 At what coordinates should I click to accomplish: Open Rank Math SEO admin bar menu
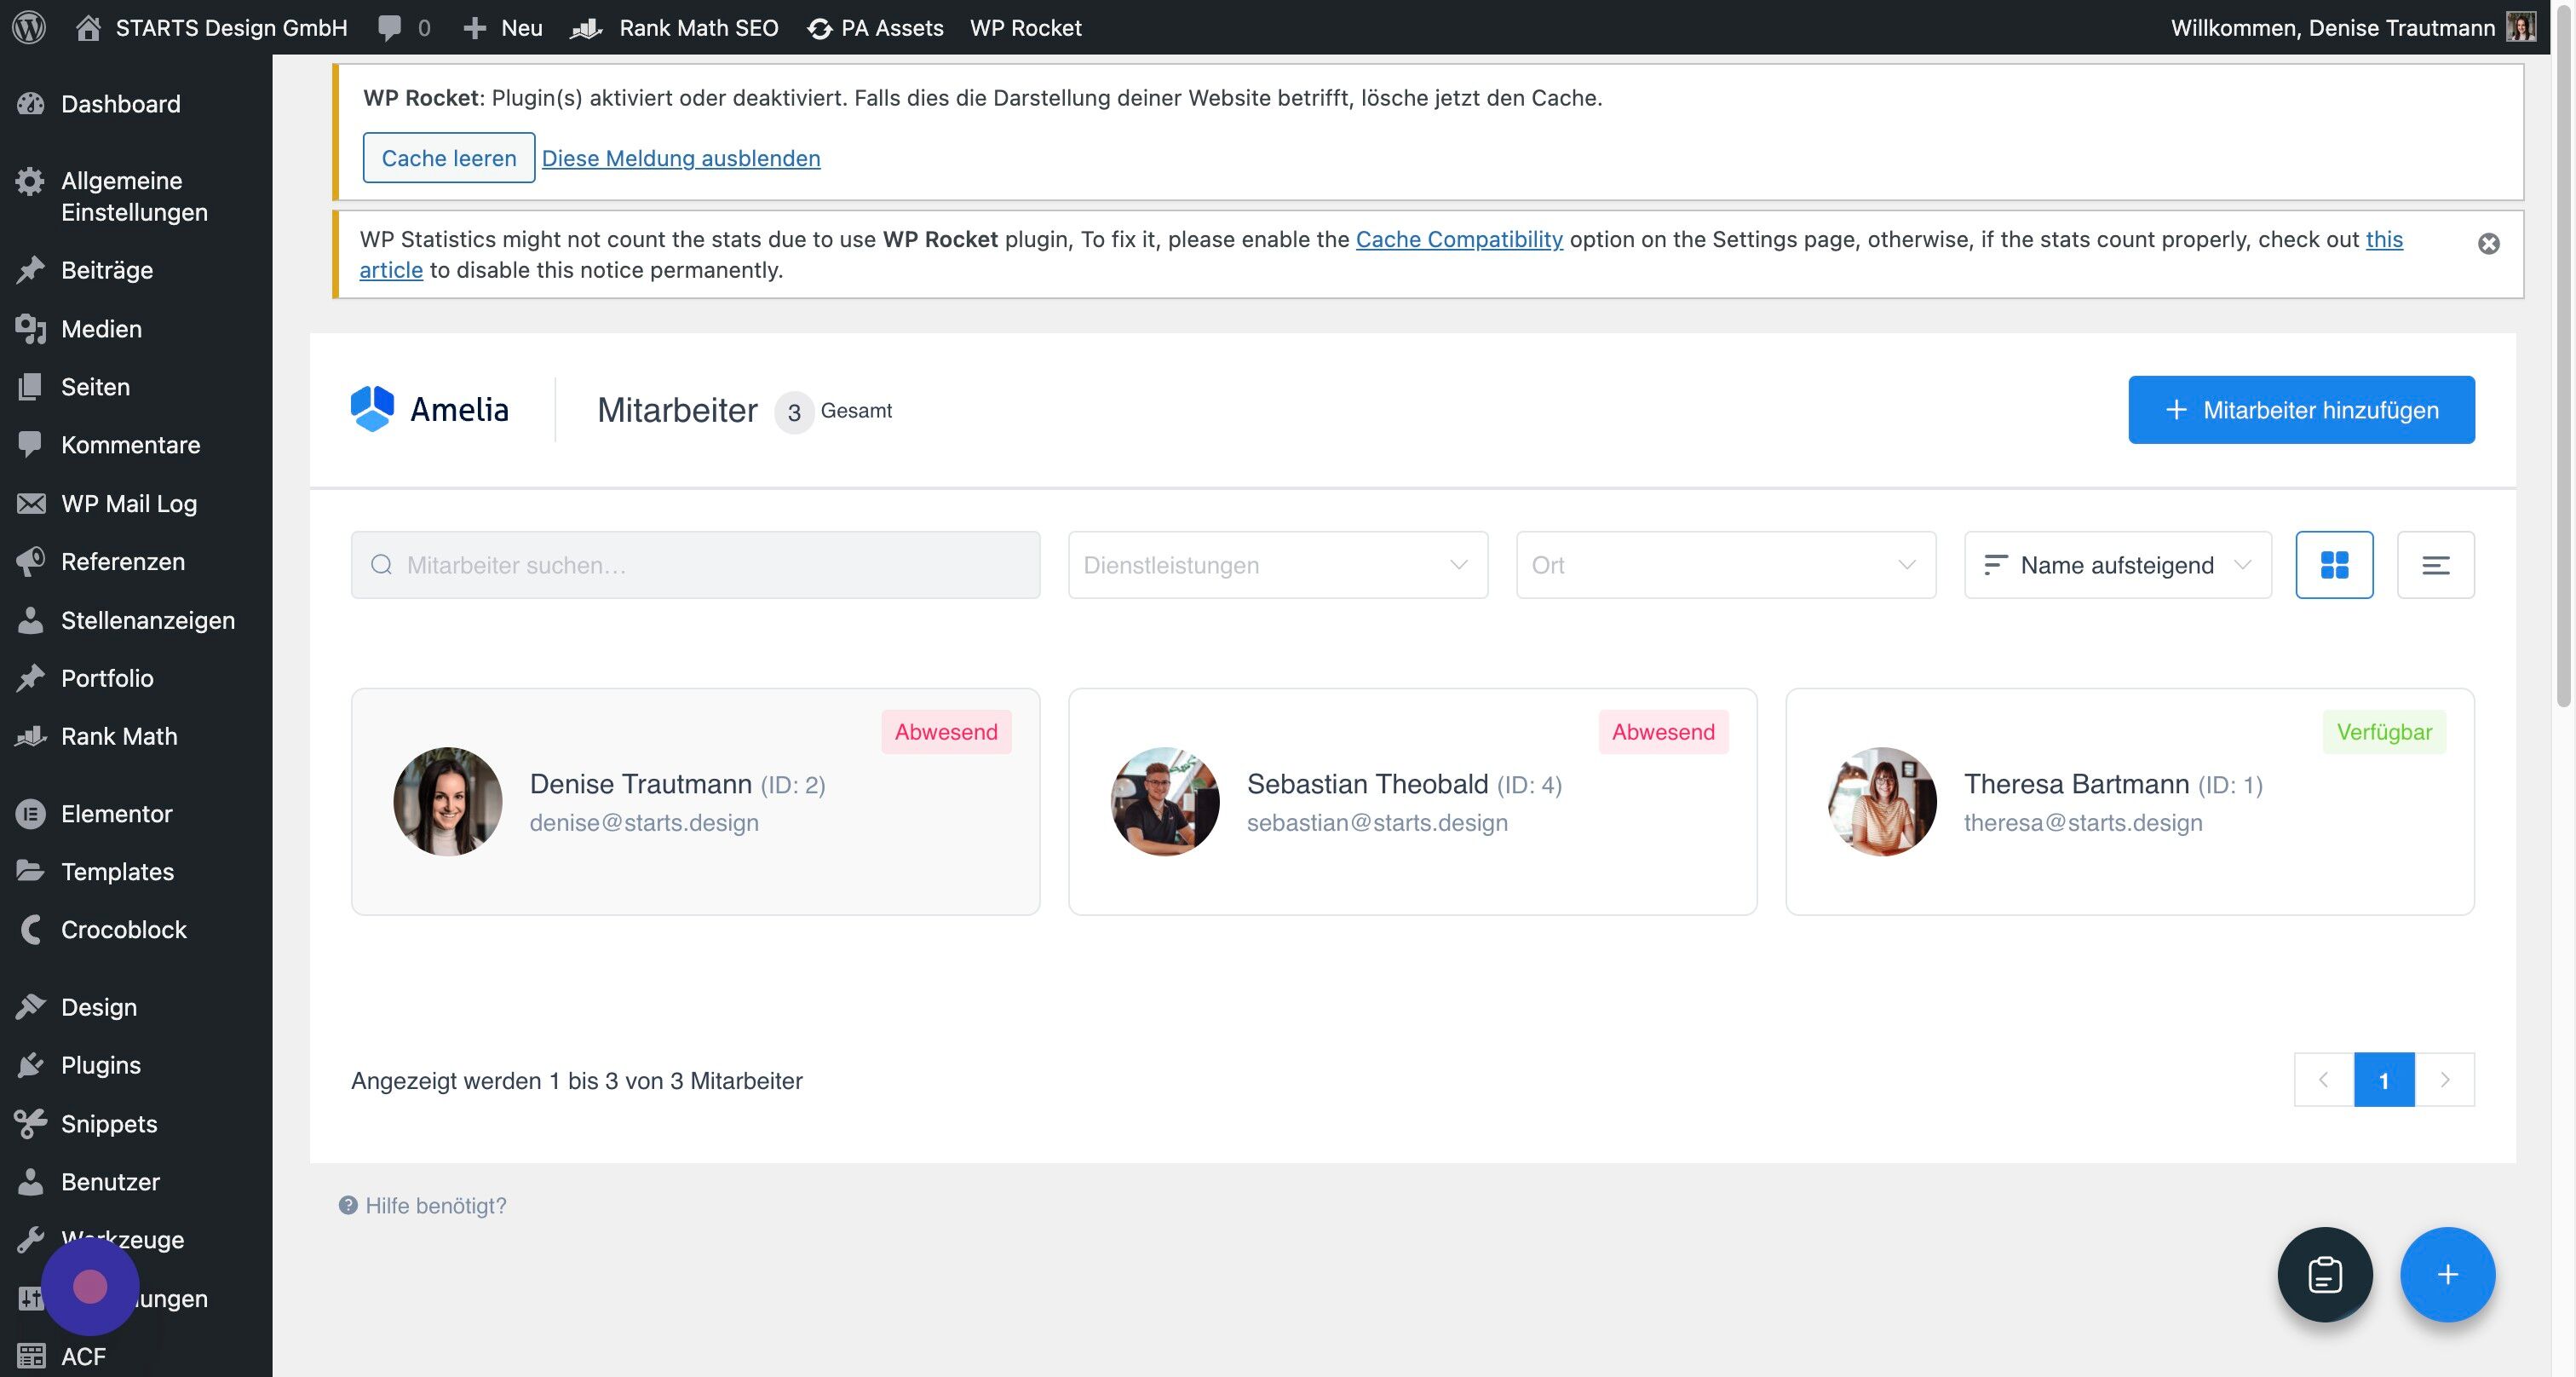pos(675,27)
